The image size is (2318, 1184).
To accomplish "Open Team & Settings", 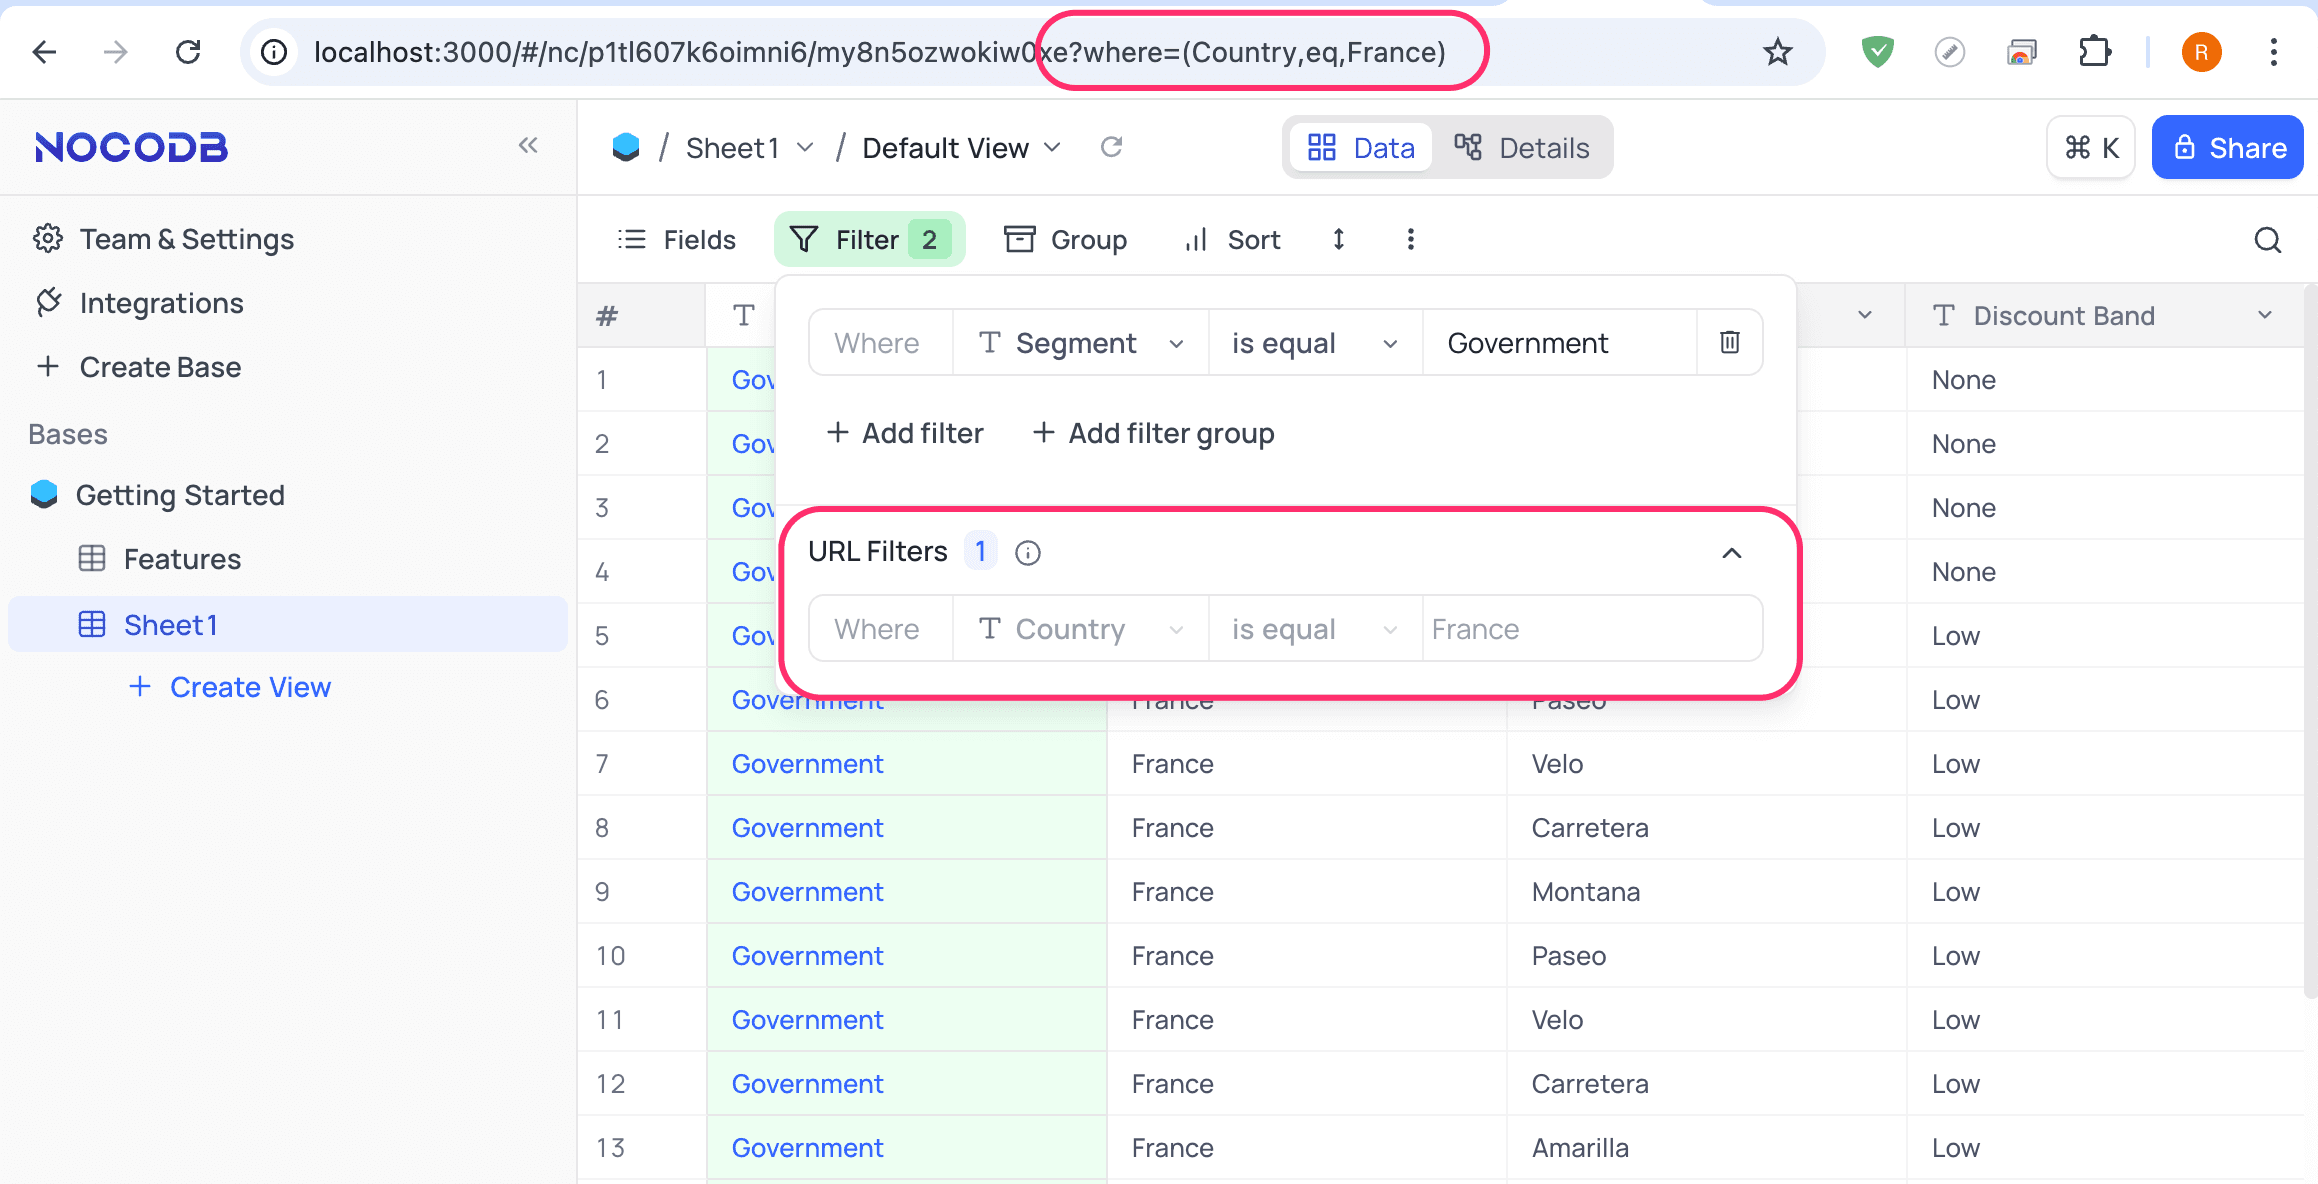I will [186, 238].
